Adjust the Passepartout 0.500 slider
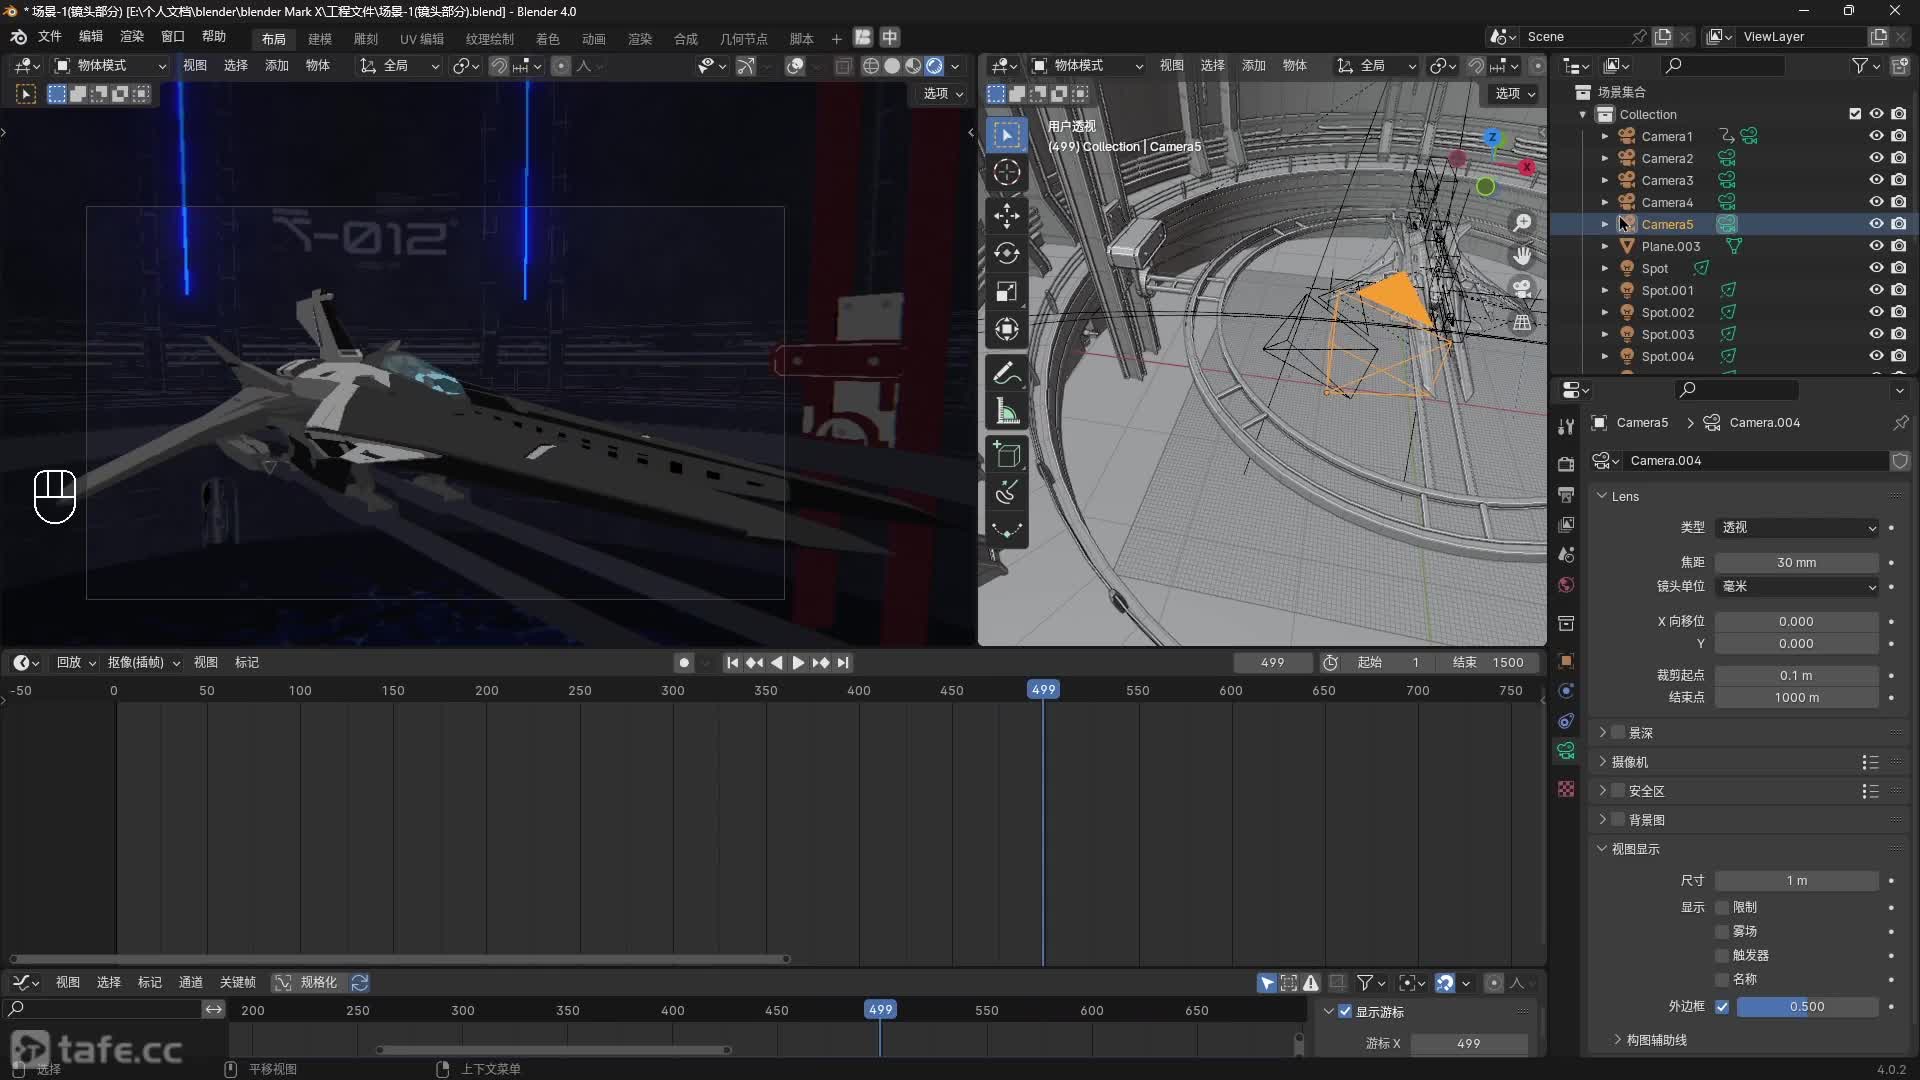 coord(1807,1007)
